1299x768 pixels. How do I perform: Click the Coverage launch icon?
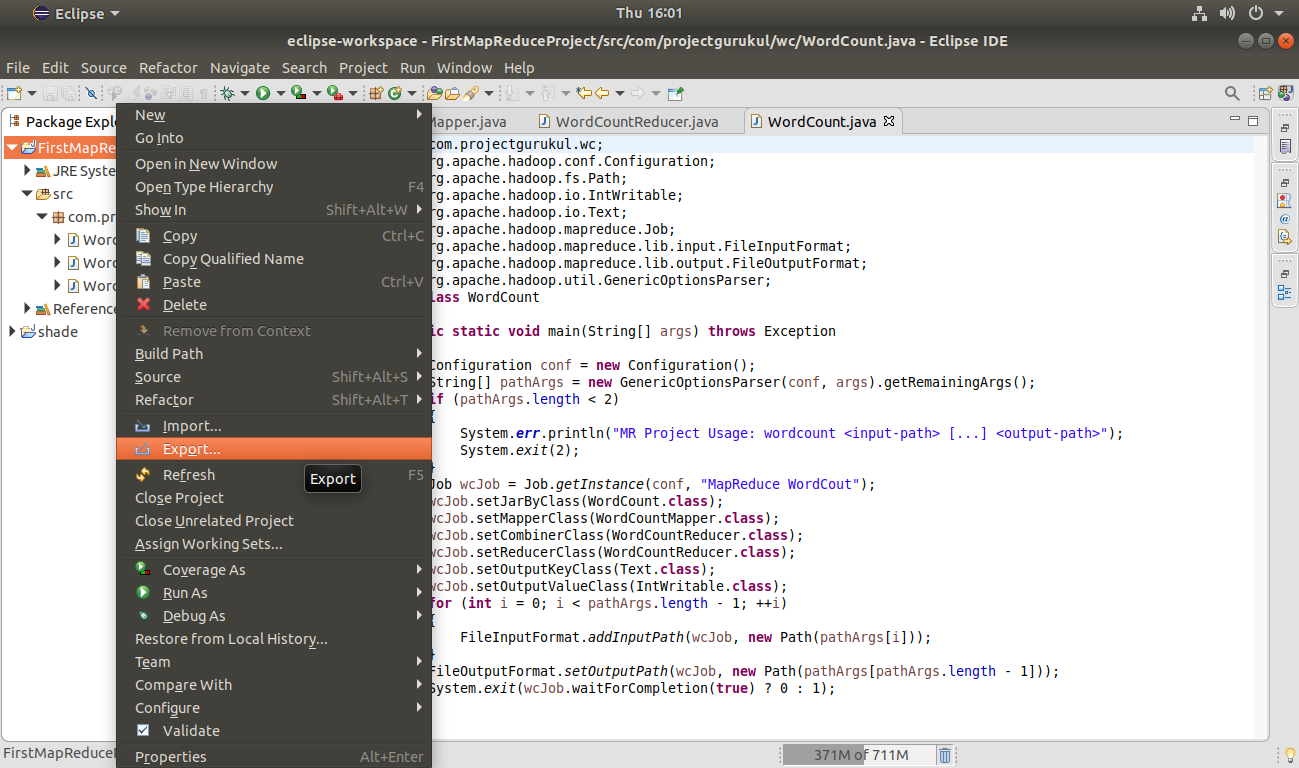[298, 93]
